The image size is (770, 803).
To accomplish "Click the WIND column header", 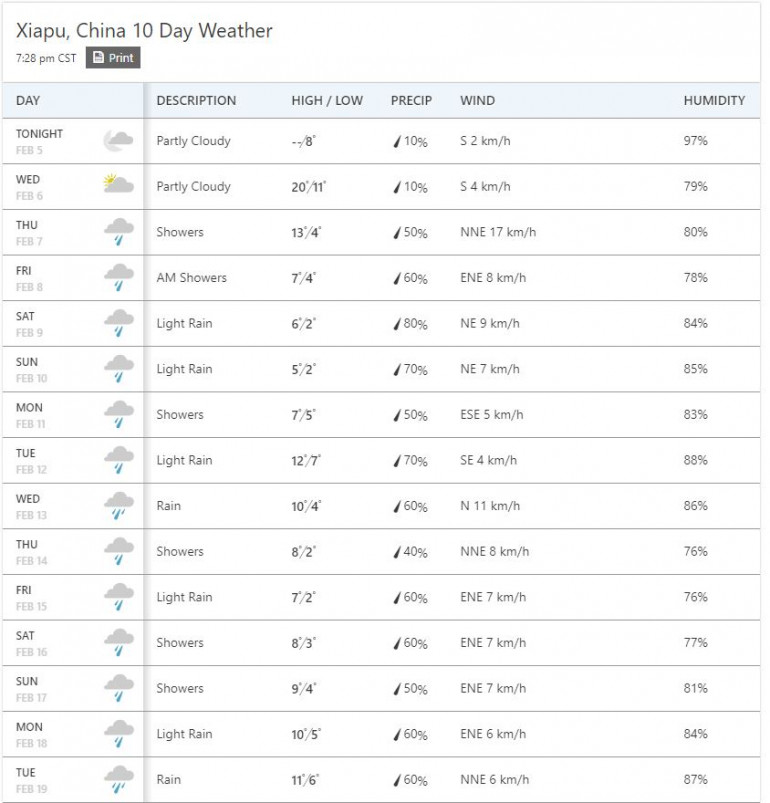I will point(477,100).
